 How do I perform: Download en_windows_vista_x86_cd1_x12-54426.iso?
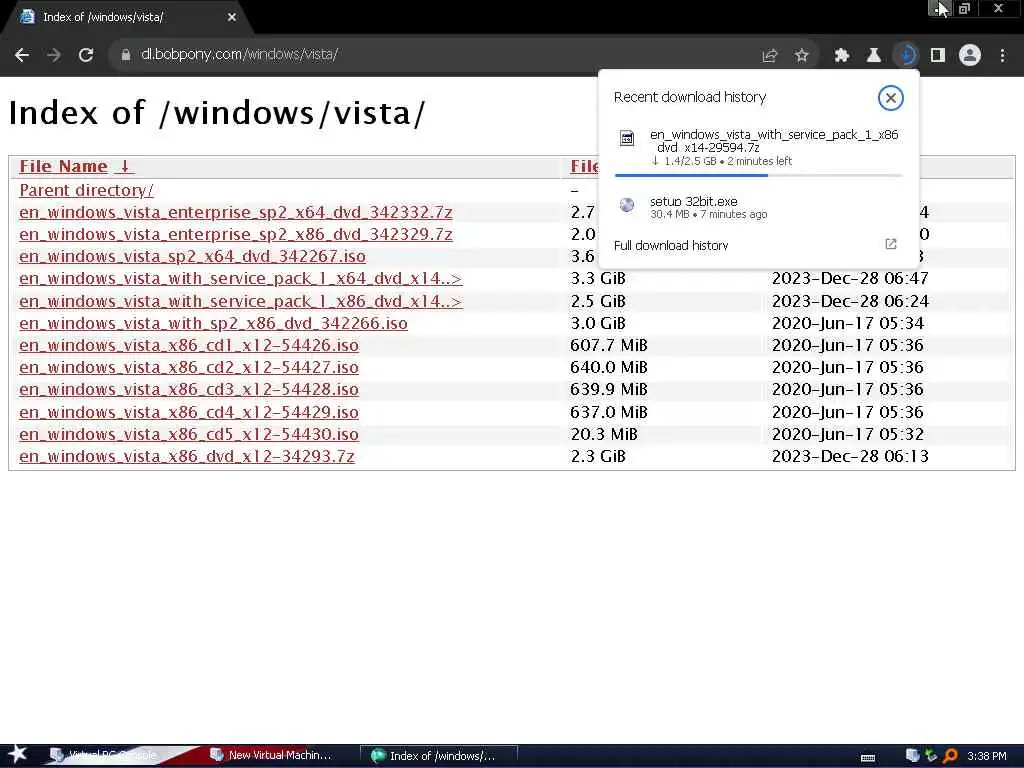(x=189, y=345)
